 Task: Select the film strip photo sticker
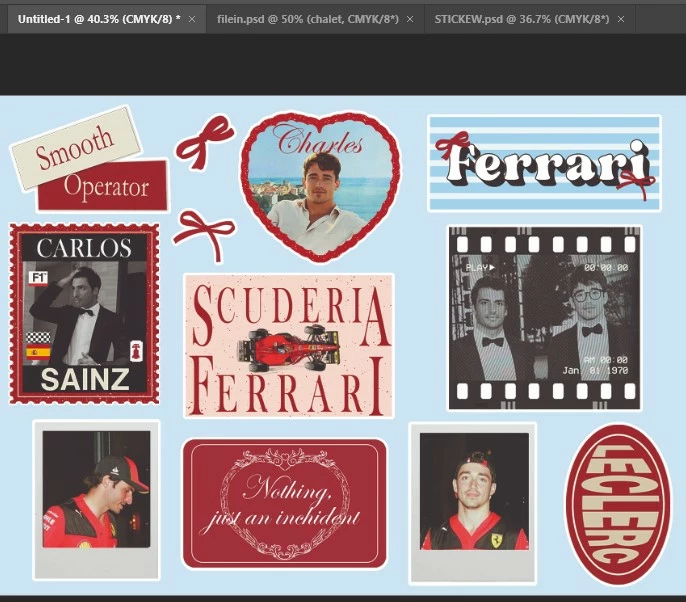point(545,318)
